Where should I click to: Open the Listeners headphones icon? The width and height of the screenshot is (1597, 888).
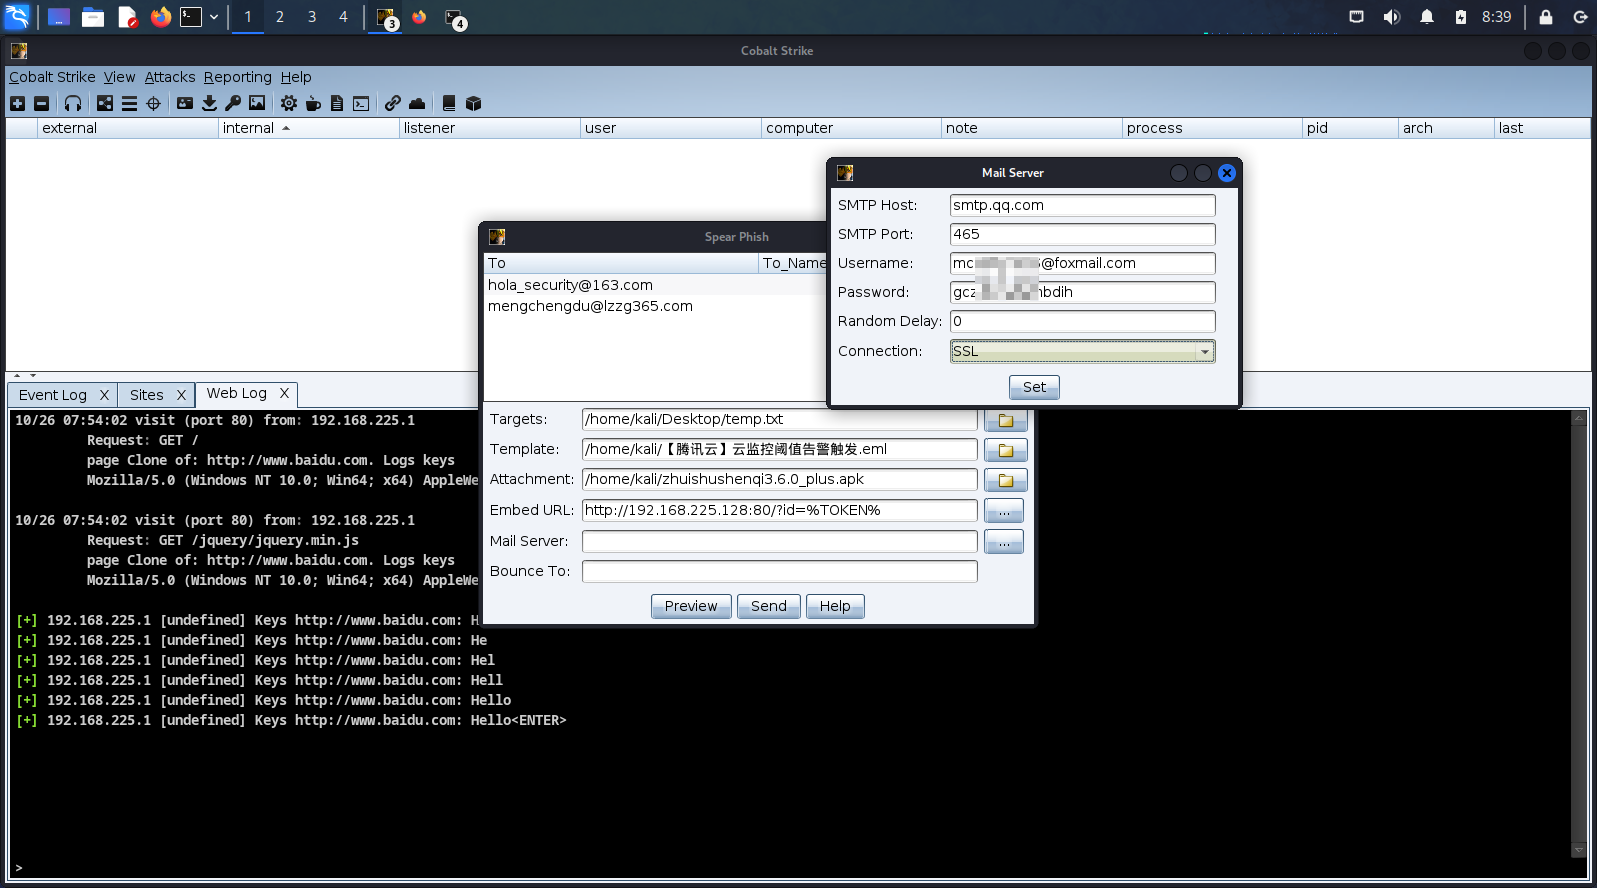coord(73,103)
